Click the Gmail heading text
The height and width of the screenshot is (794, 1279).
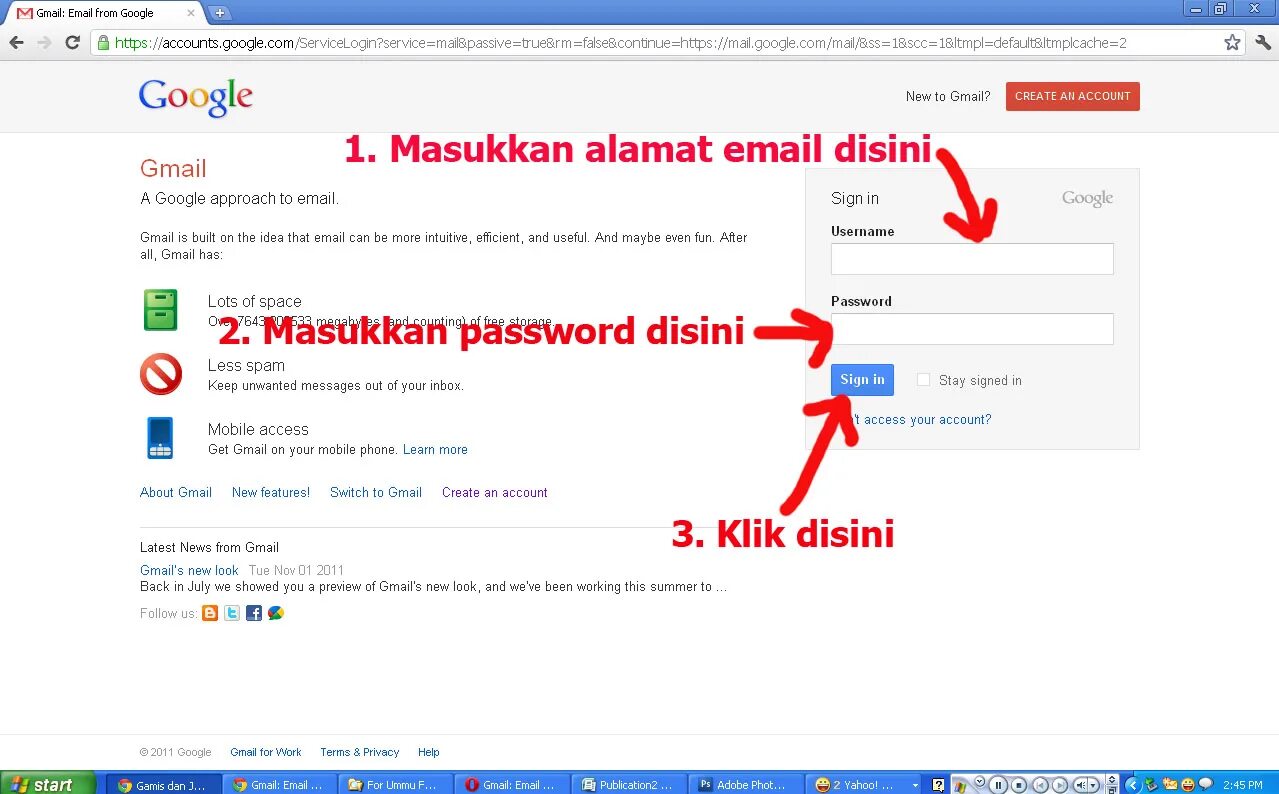pos(173,168)
